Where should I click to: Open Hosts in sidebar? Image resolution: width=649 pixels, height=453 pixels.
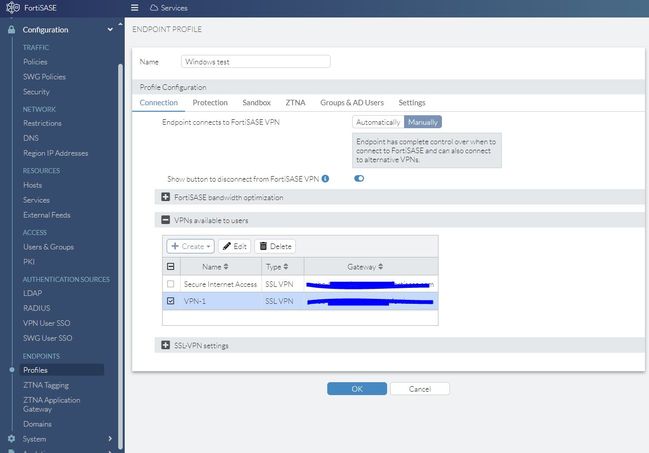coord(32,185)
